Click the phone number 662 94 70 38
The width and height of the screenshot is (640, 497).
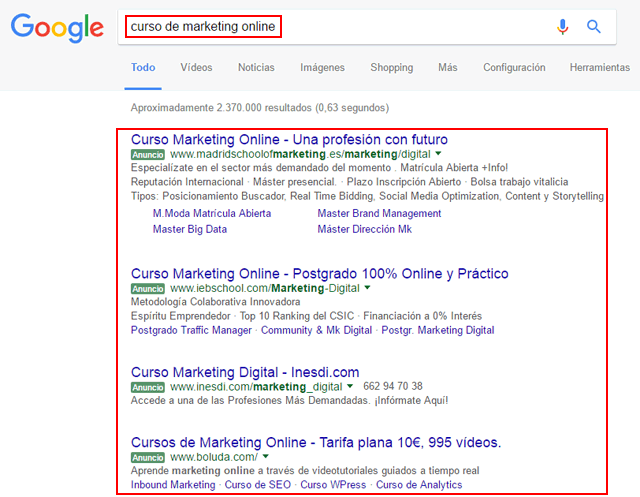pyautogui.click(x=393, y=386)
